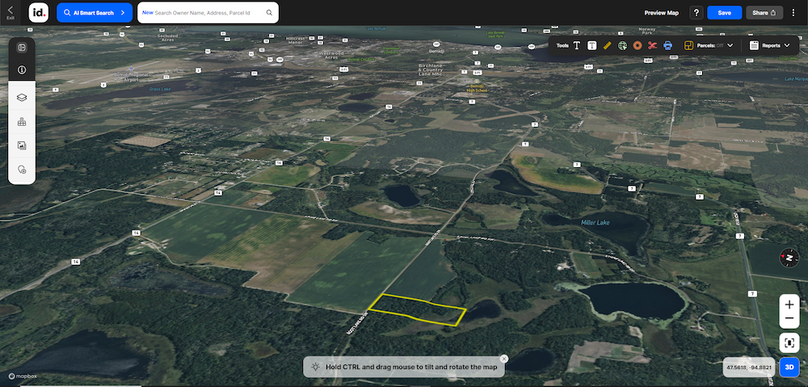Select the text box label tool

(x=592, y=45)
